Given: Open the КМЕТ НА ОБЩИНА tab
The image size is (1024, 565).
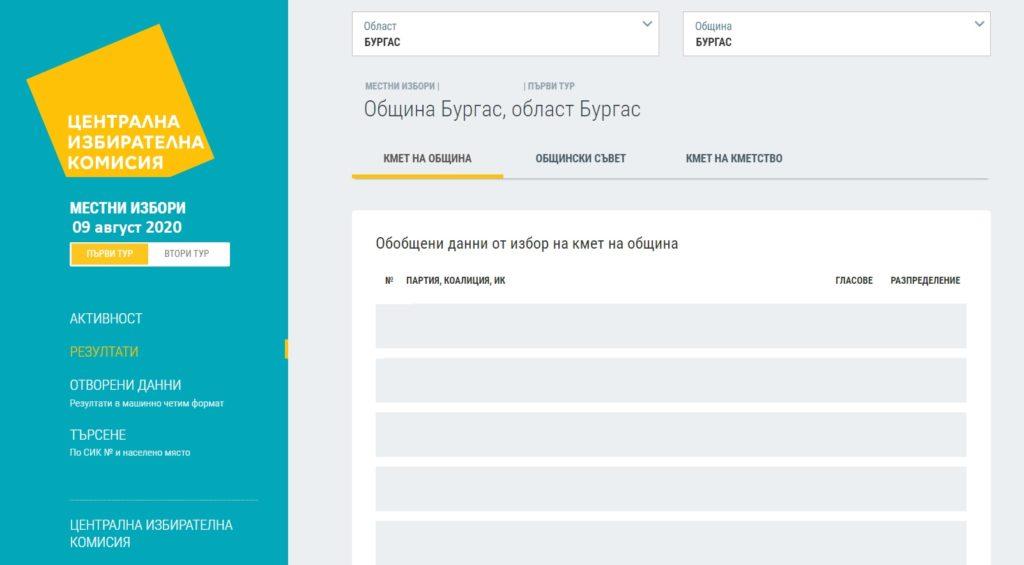Looking at the screenshot, I should (427, 159).
